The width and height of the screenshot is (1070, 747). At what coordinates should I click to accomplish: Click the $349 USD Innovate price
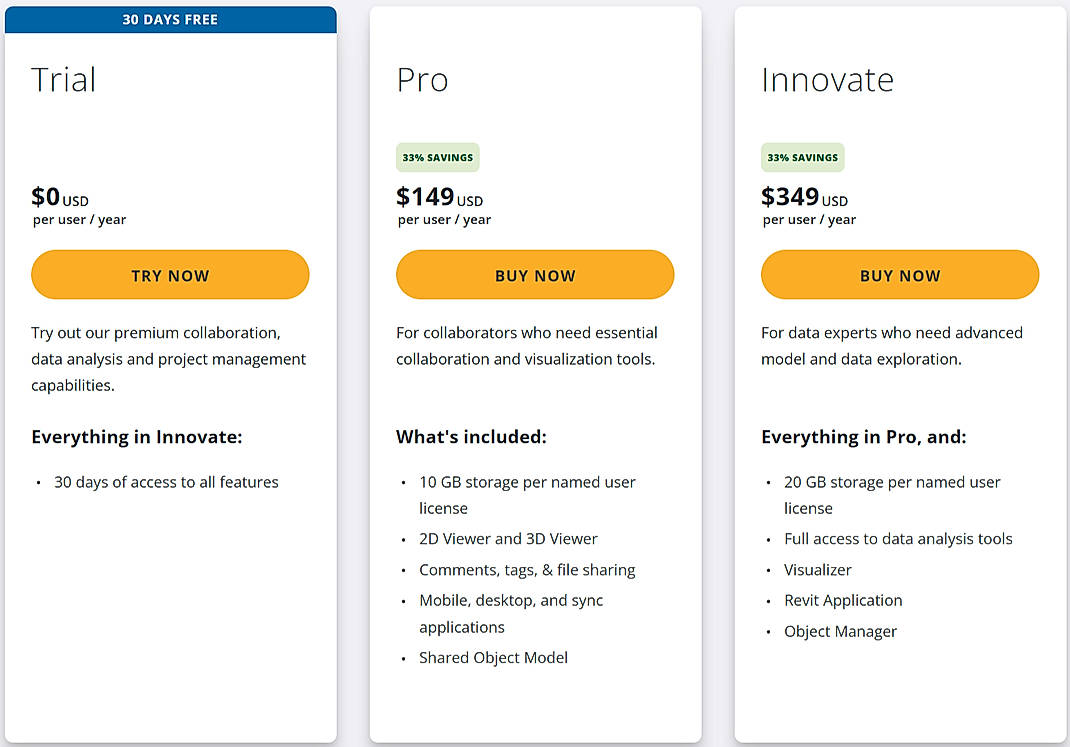[x=803, y=197]
